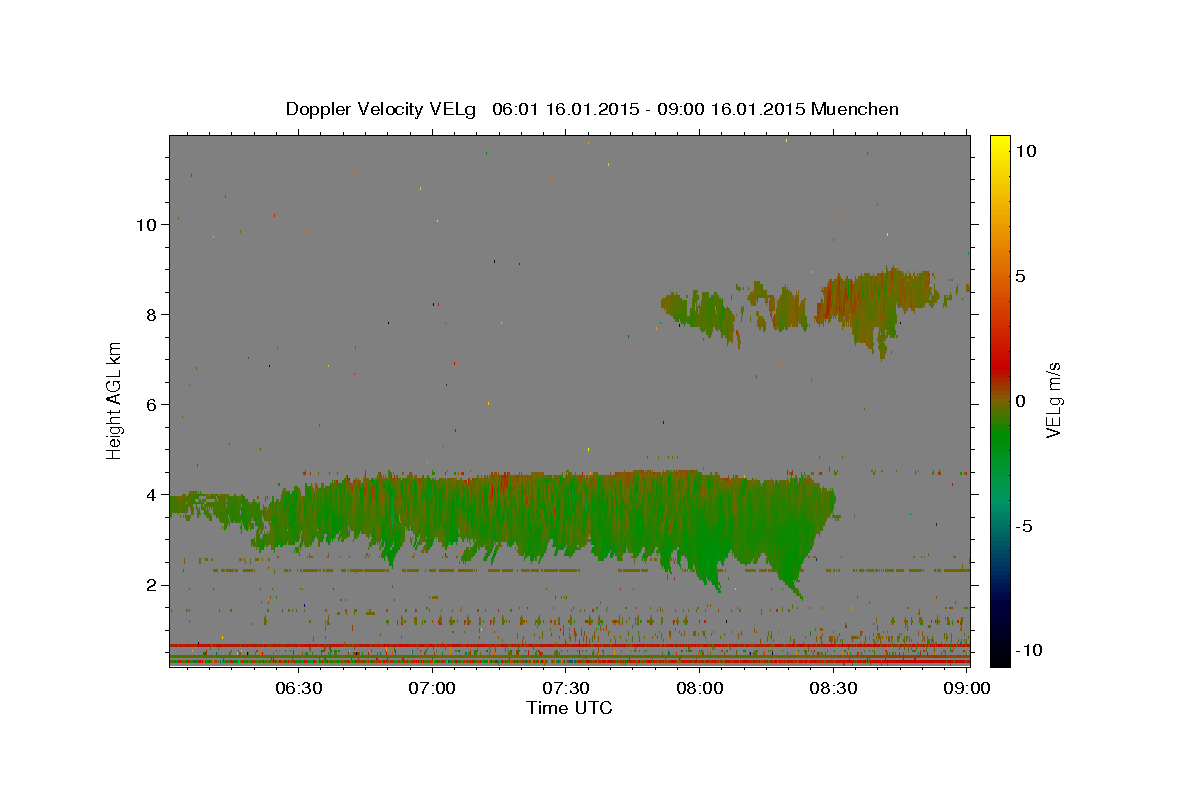Screen dimensions: 1200x800
Task: Click the colorbar value 10 label
Action: click(x=1025, y=151)
